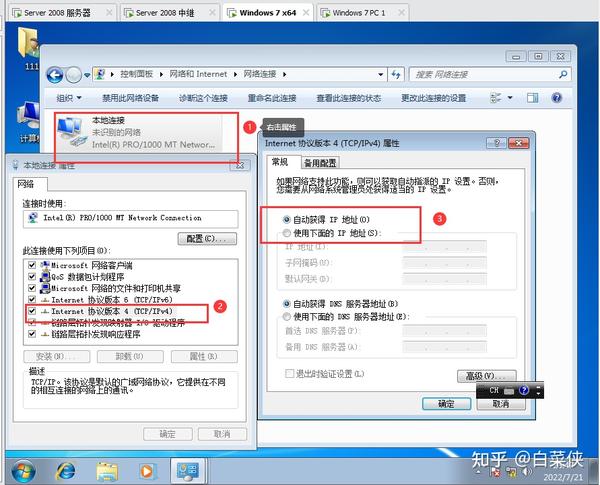Click 确定 in 本地连接 属性 dialog
The image size is (600, 485).
168,434
